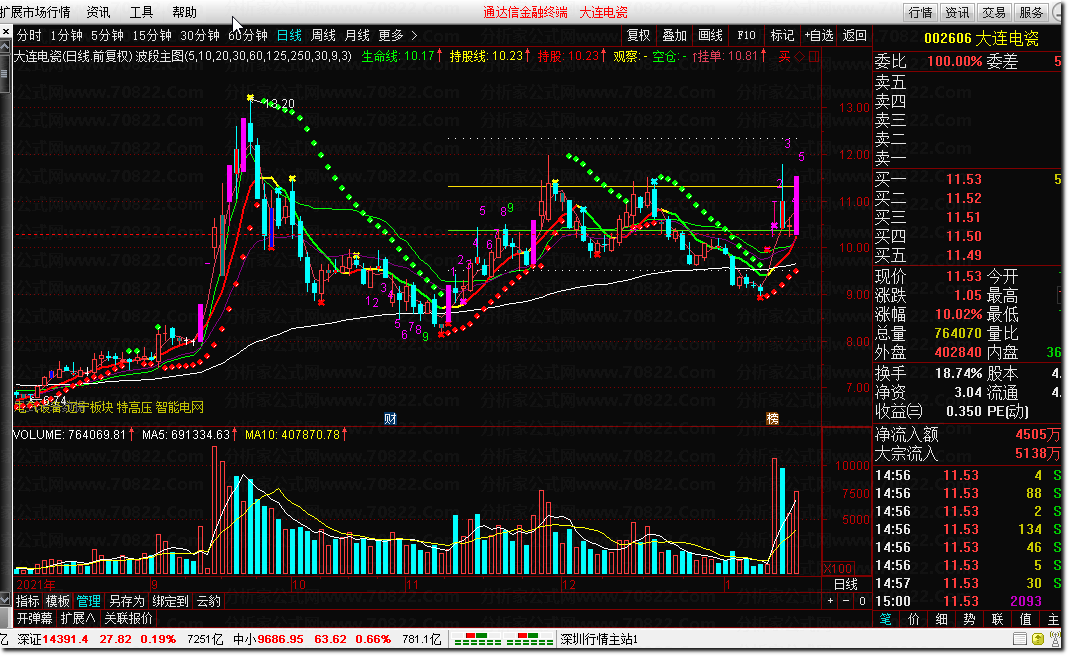Select the 值 value tab

point(1026,619)
